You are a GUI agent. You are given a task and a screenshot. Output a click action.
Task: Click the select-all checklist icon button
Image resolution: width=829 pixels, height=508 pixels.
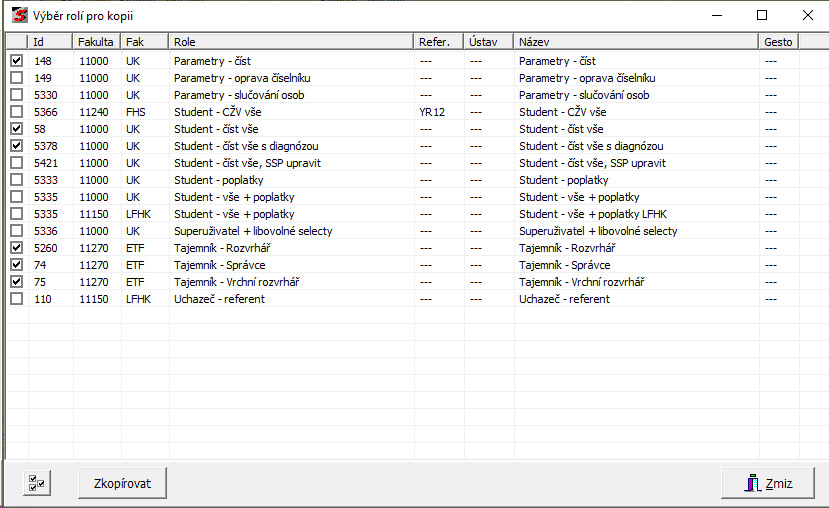[37, 483]
